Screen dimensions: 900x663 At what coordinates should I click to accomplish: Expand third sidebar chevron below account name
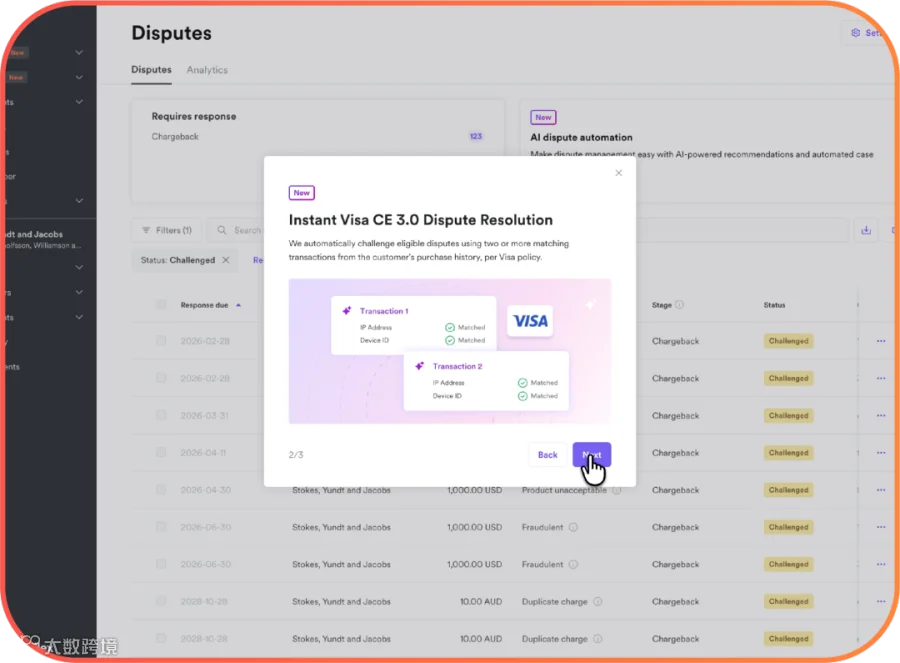click(x=79, y=317)
